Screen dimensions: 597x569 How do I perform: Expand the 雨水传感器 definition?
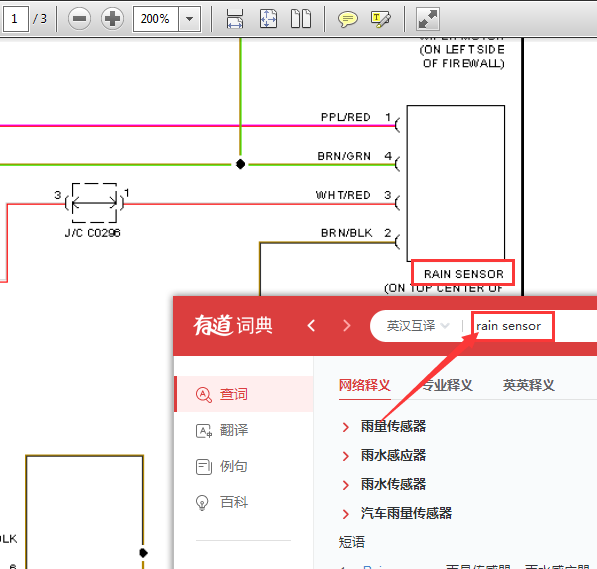(x=346, y=485)
